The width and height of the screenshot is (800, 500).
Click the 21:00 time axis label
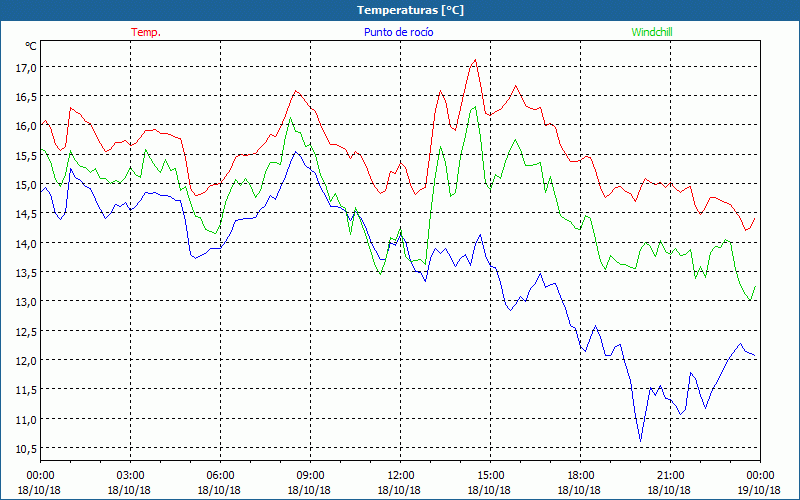pos(670,476)
